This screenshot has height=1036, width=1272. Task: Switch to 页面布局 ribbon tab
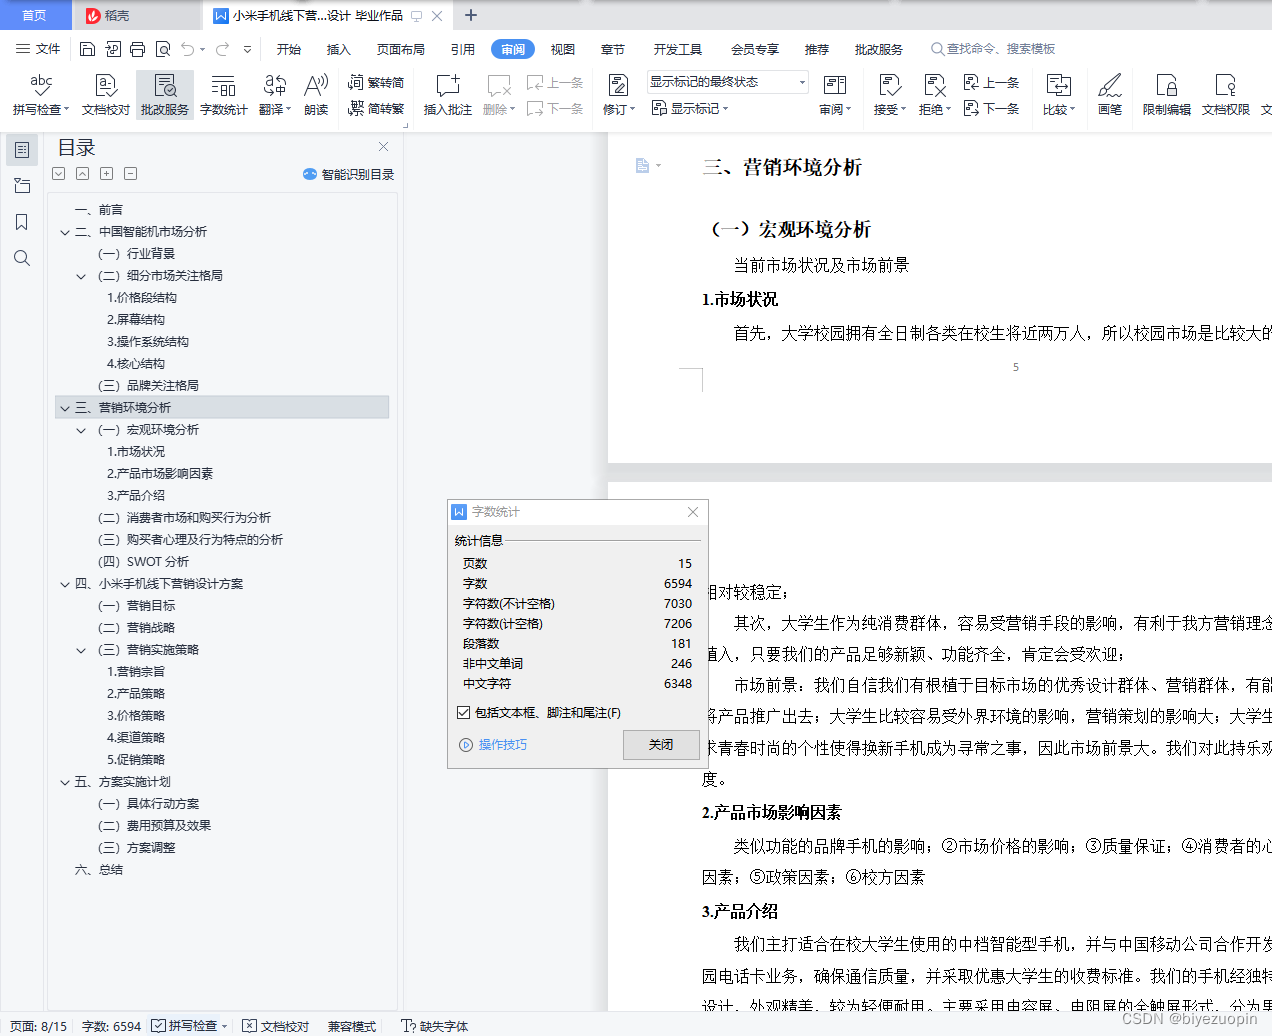[x=400, y=49]
